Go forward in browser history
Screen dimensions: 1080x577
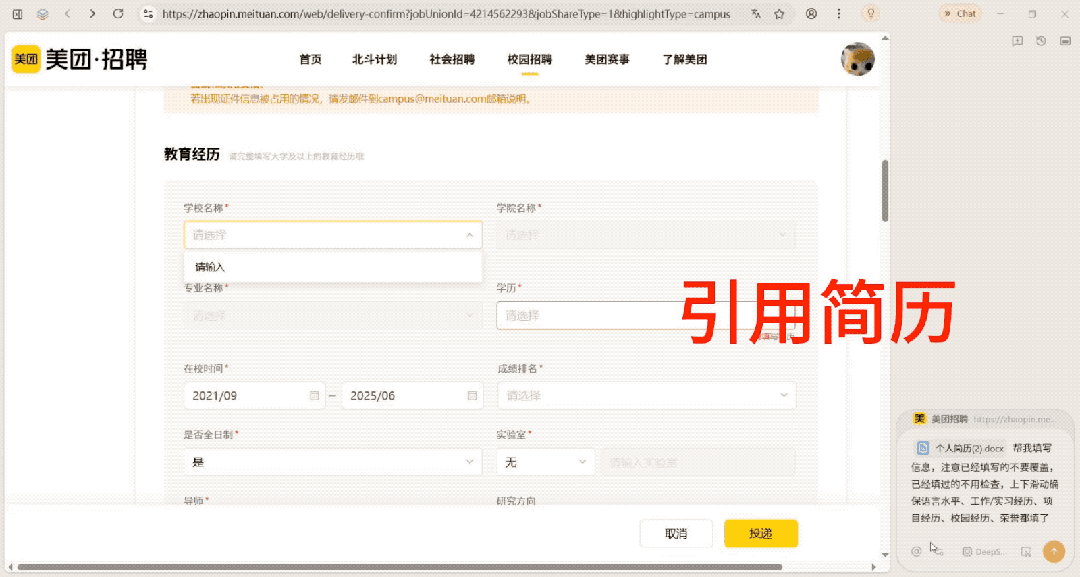coord(92,14)
